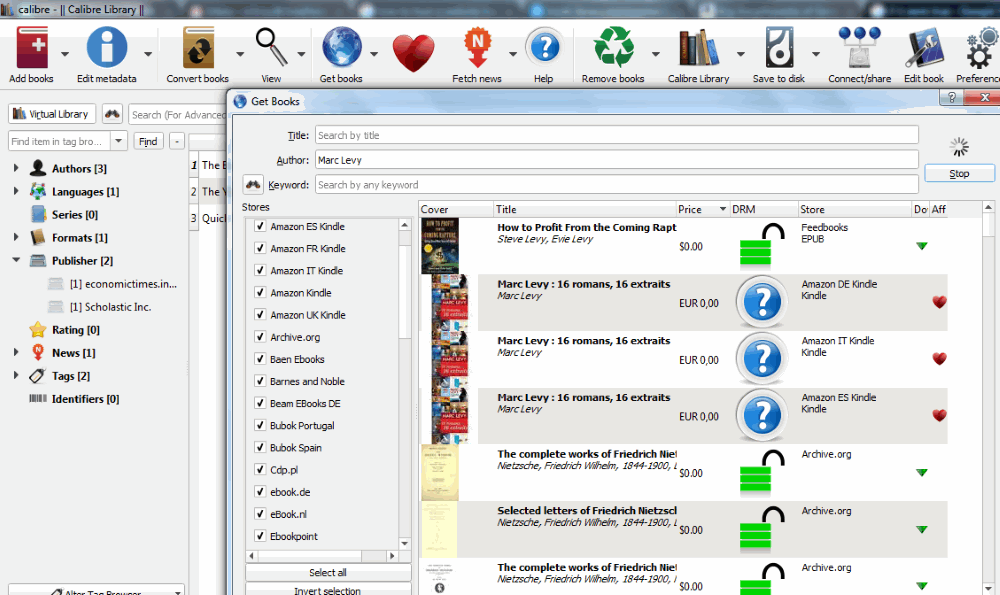The height and width of the screenshot is (595, 1000).
Task: Uncheck the Amazon FR Kindle store
Action: 260,248
